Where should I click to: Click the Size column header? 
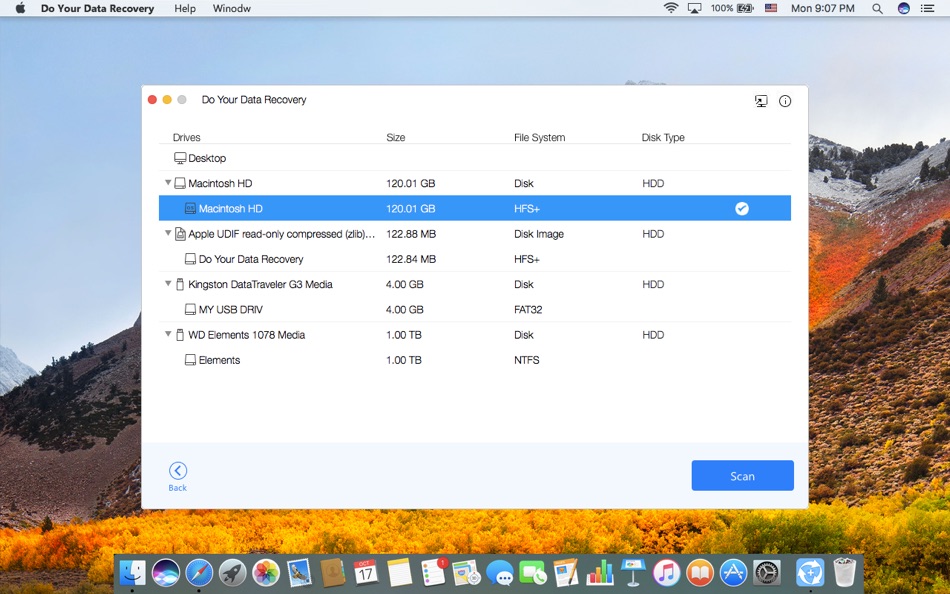[396, 138]
